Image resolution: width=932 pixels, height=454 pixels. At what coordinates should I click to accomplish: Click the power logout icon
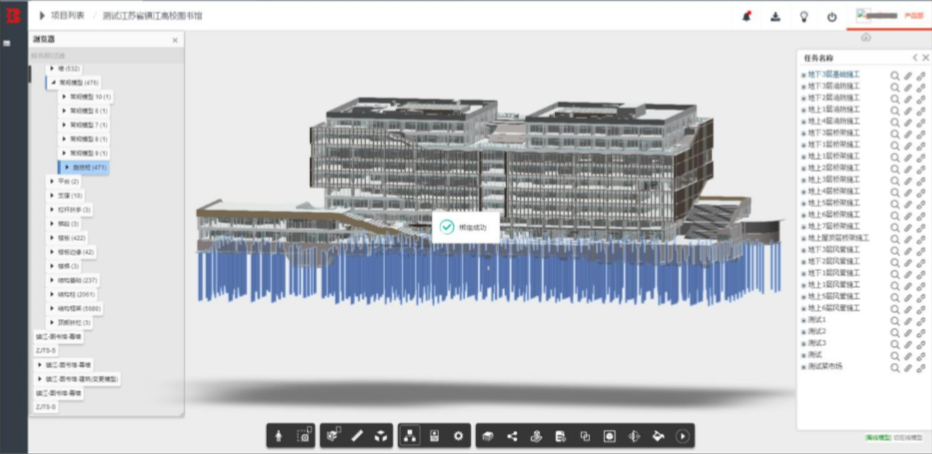click(832, 17)
